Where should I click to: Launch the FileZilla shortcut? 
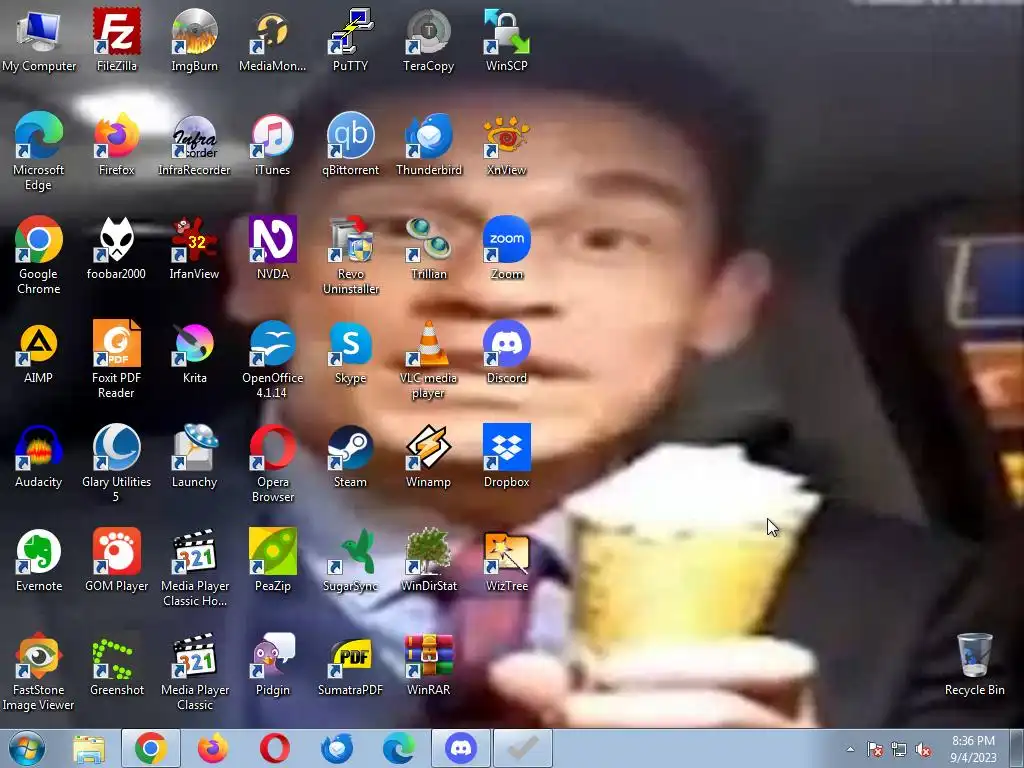[x=116, y=39]
